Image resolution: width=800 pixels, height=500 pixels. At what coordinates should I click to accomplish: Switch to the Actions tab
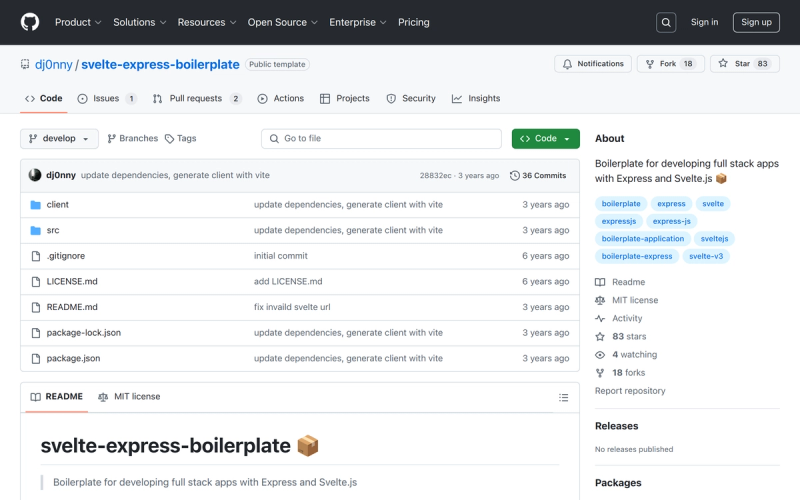(x=281, y=98)
